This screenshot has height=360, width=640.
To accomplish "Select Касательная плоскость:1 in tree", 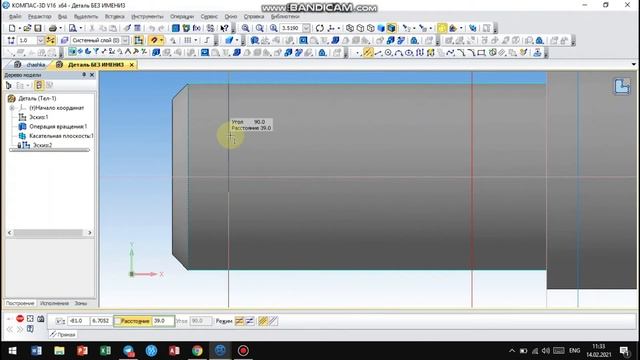I will (61, 136).
